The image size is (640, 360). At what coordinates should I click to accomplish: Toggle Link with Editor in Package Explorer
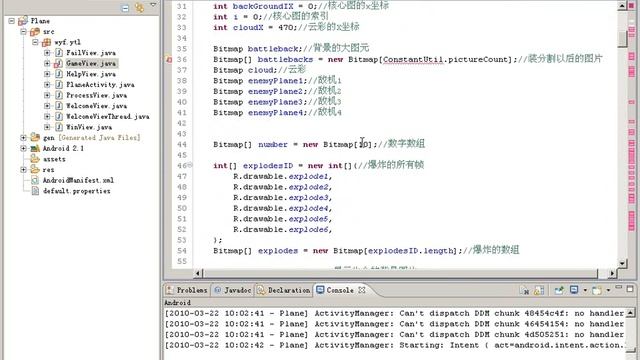click(x=140, y=7)
